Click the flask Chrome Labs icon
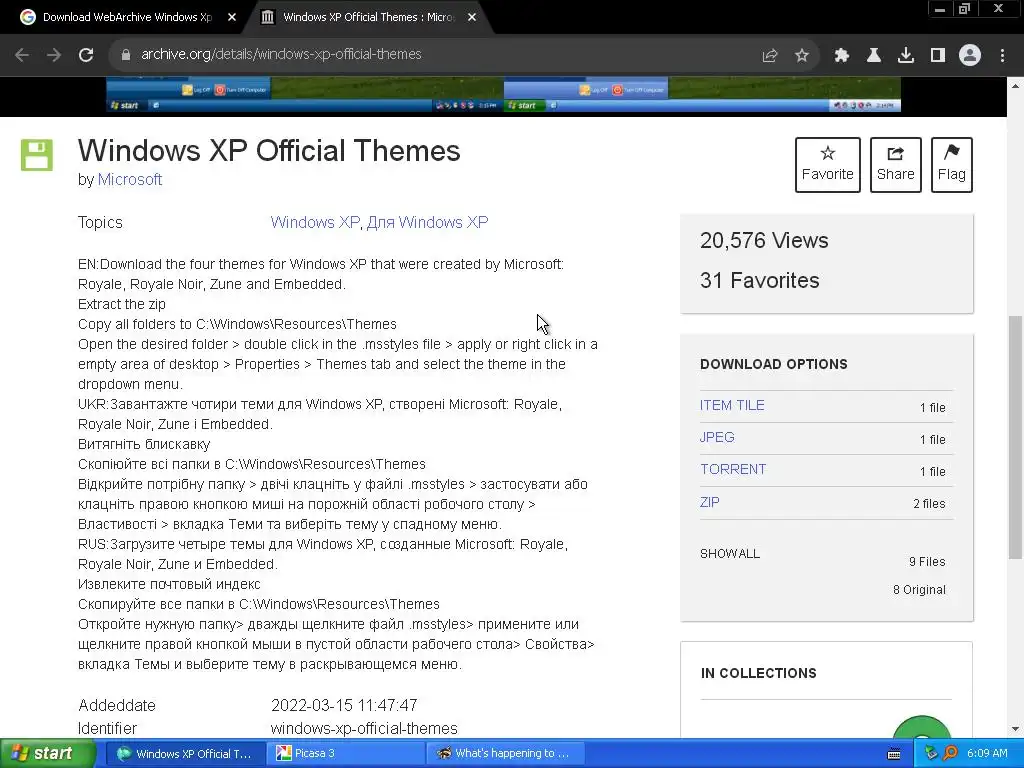1024x768 pixels. point(874,56)
